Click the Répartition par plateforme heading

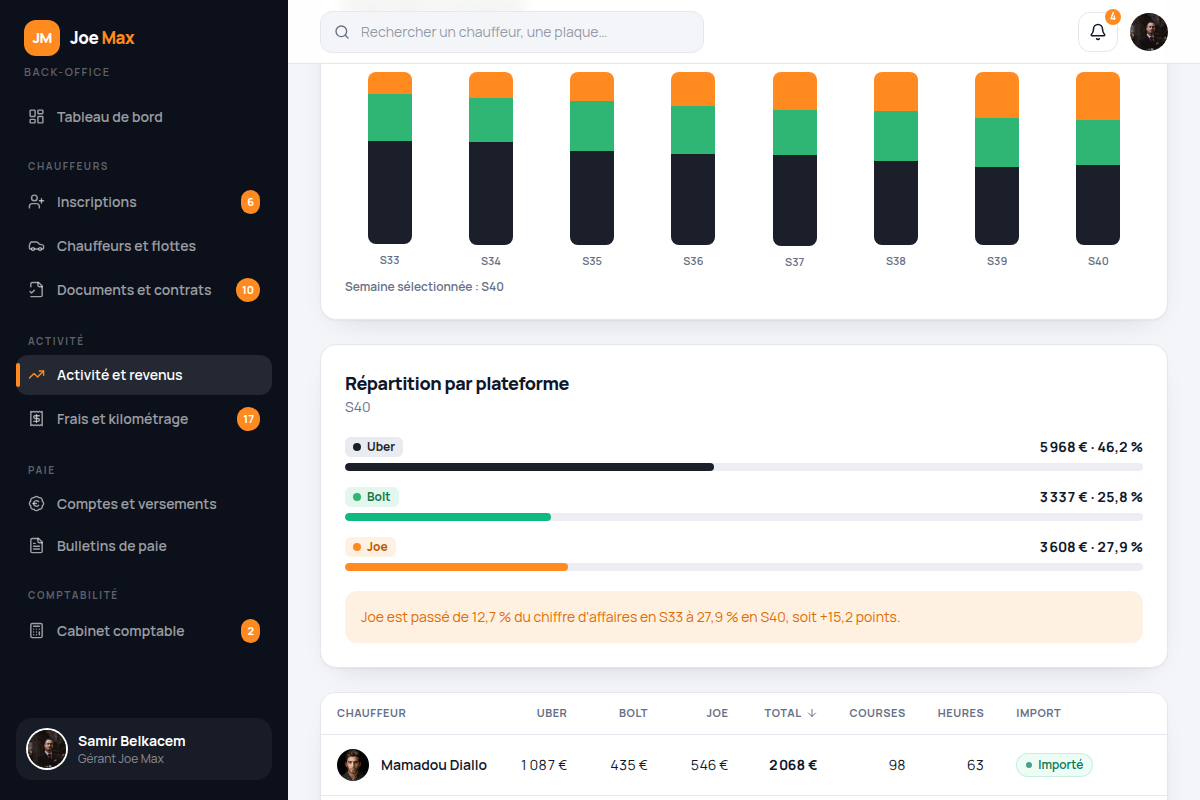(x=457, y=384)
